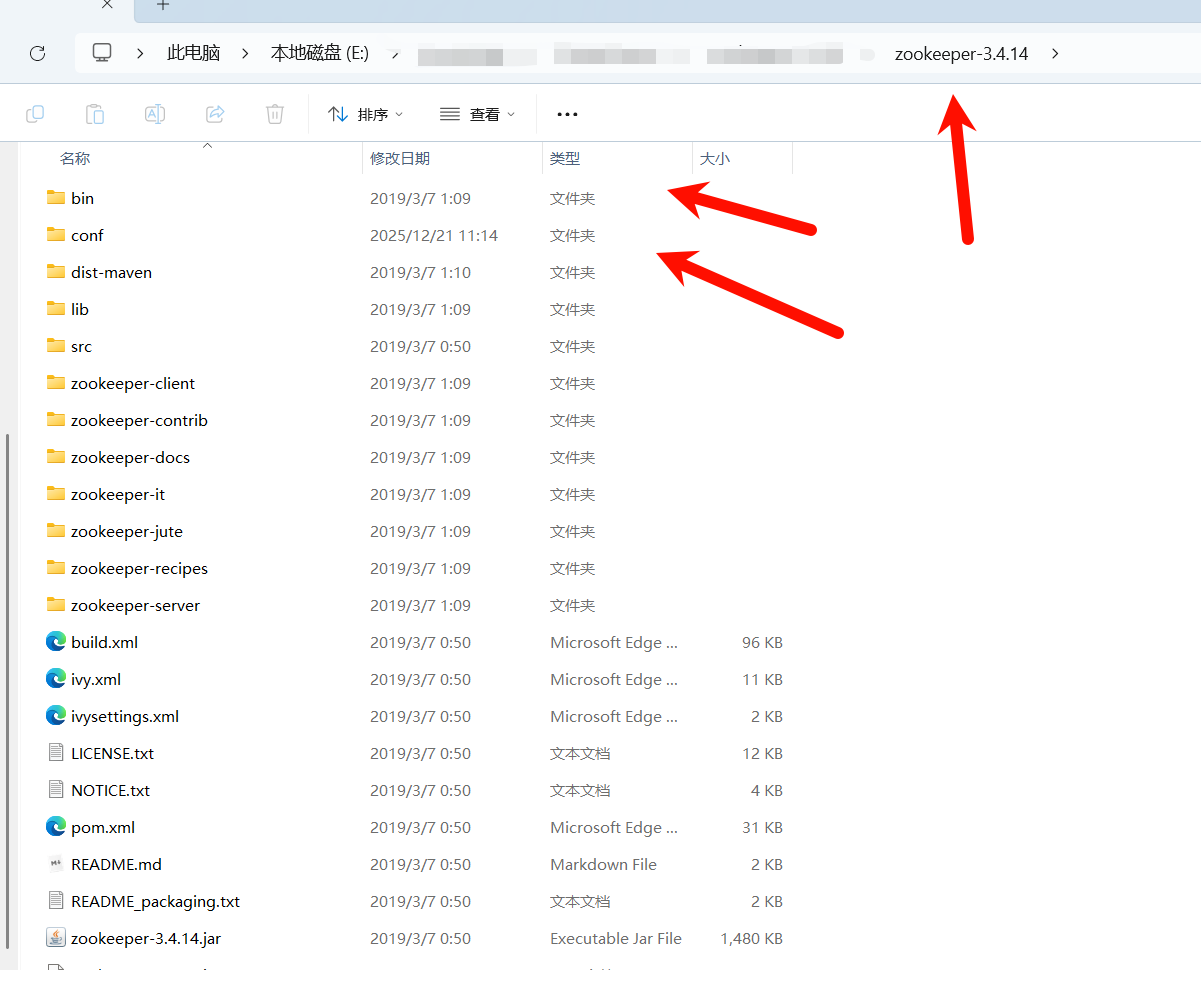
Task: Select file name build.xml
Action: (104, 642)
